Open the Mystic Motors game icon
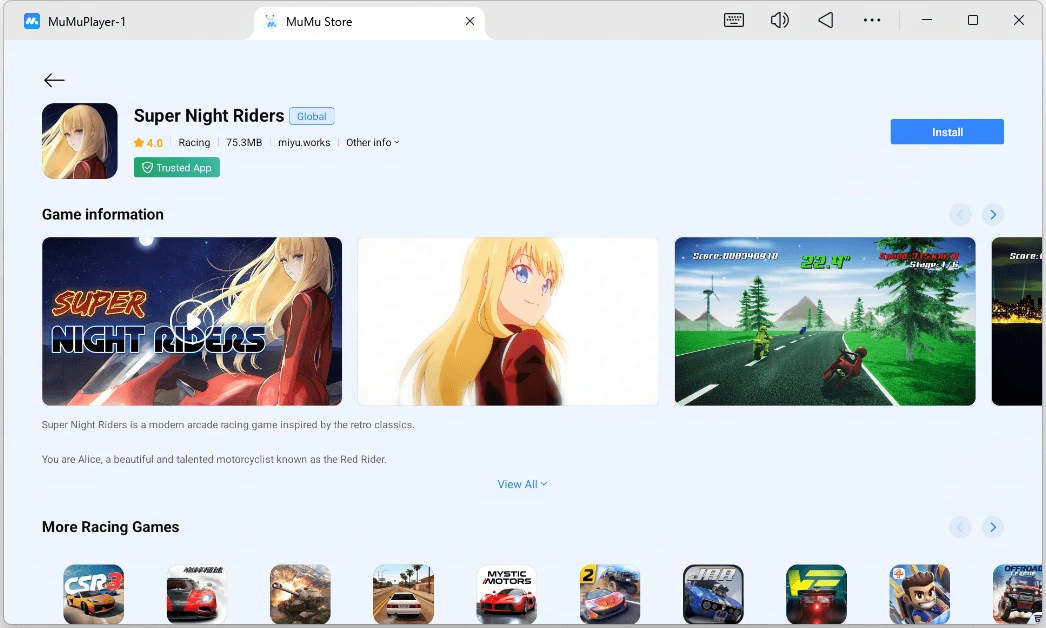The width and height of the screenshot is (1046, 628). (x=507, y=594)
